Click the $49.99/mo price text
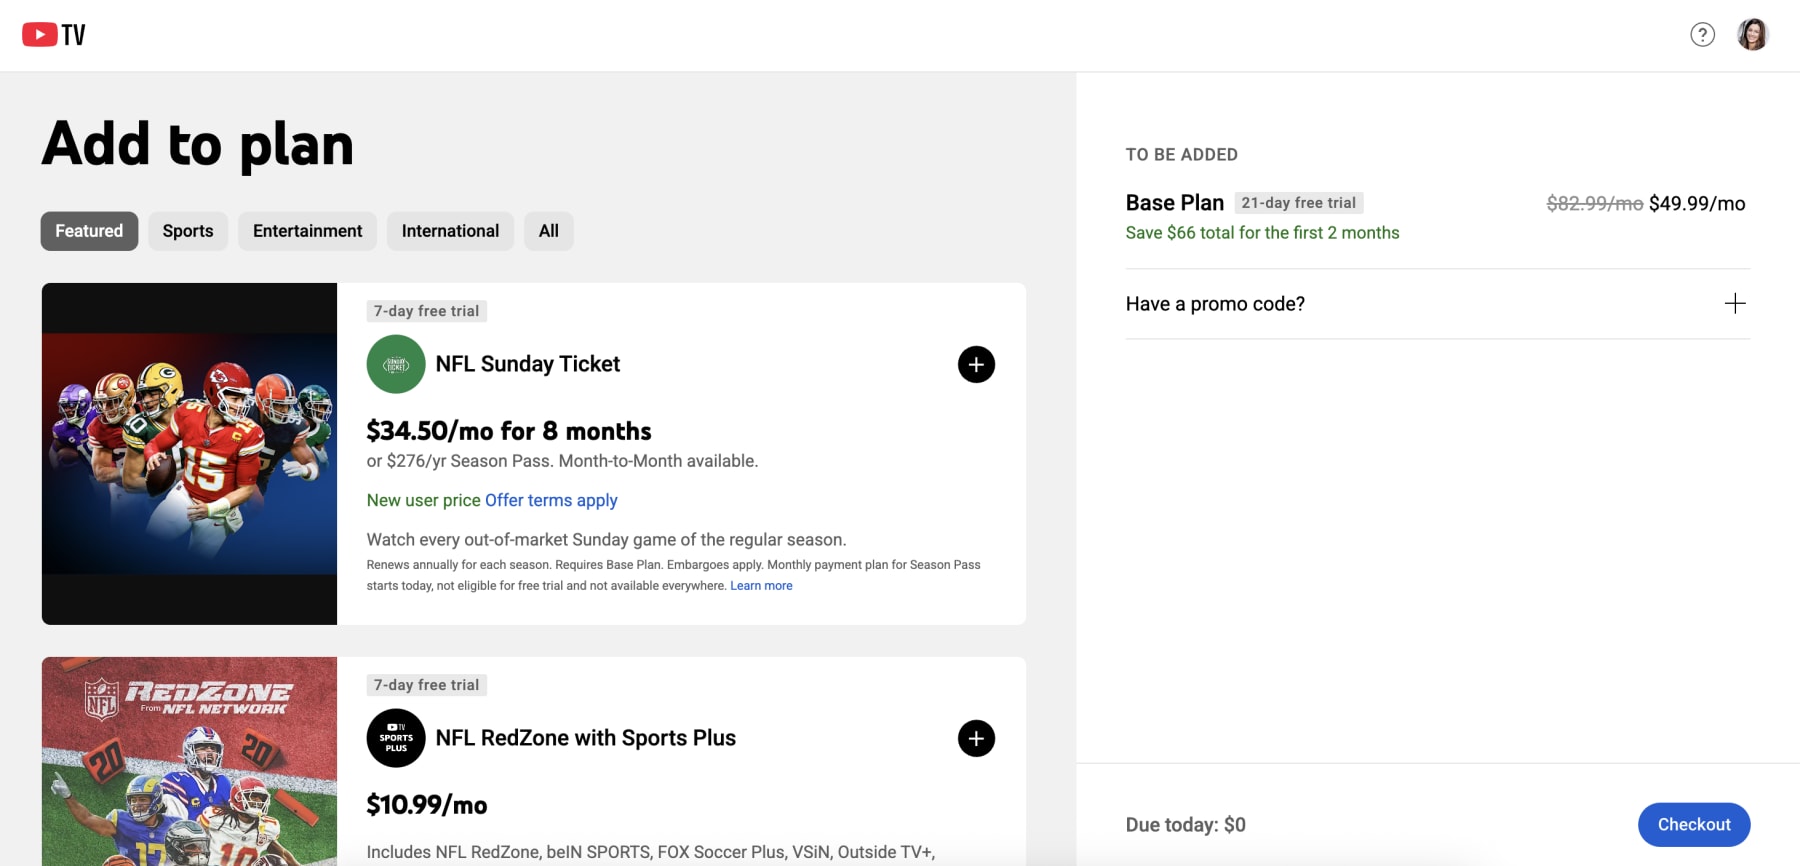 1697,204
